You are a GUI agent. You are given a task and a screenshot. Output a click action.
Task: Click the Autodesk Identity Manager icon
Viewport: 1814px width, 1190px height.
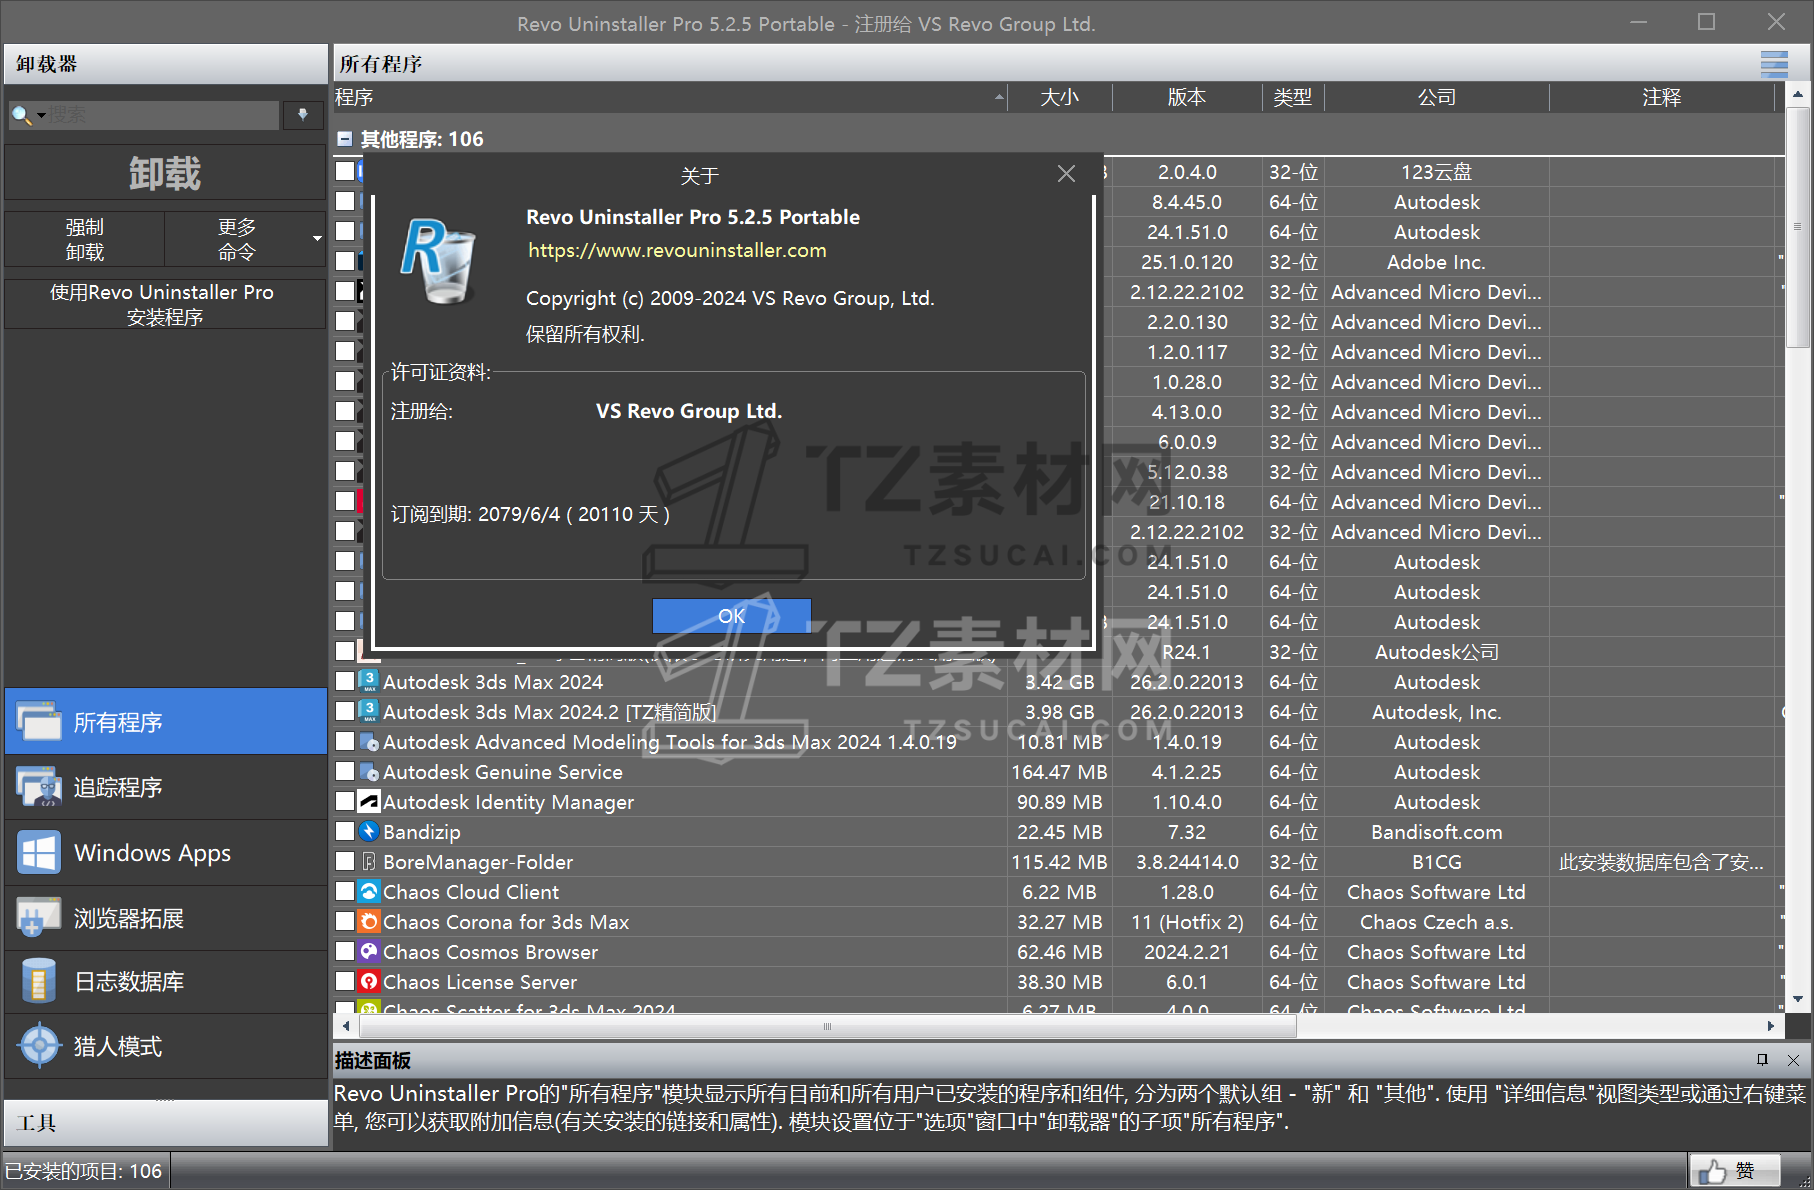pyautogui.click(x=369, y=802)
